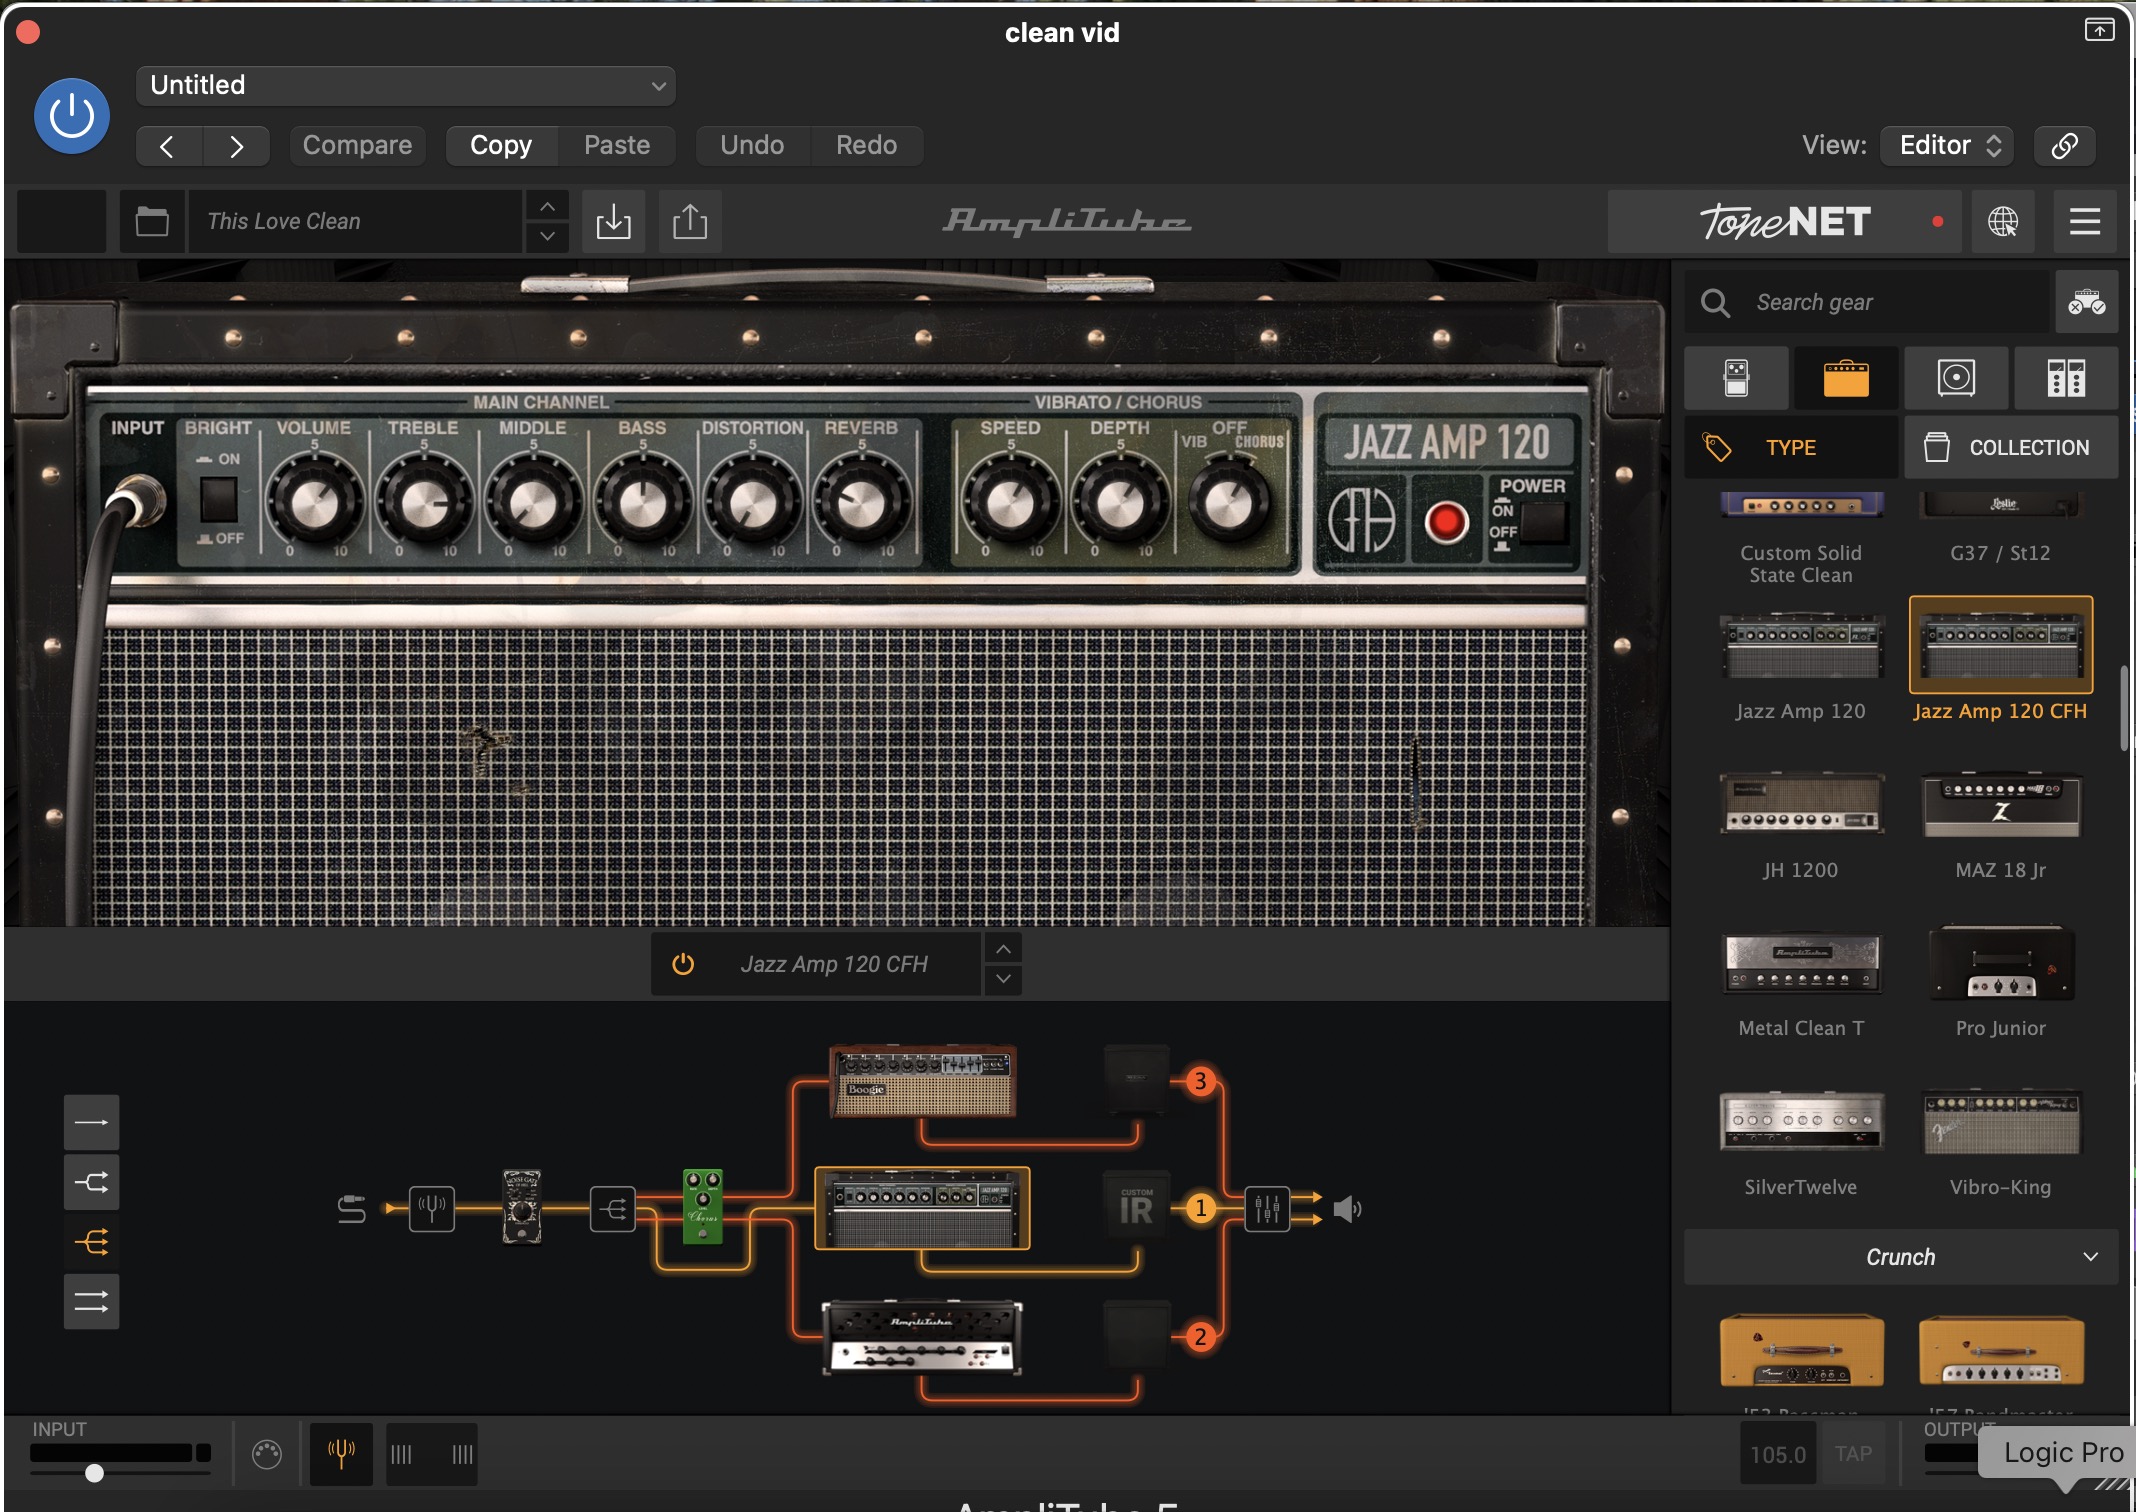
Task: Select chain output node 2
Action: click(1201, 1337)
